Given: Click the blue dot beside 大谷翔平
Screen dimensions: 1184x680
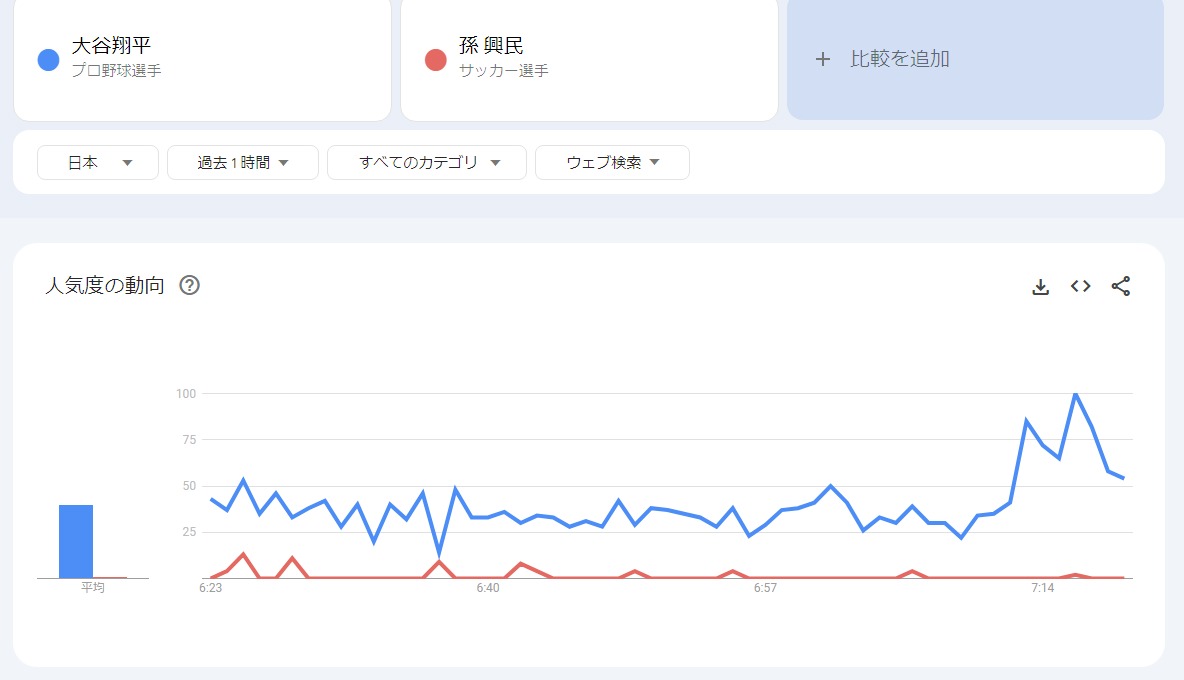Looking at the screenshot, I should (x=48, y=60).
